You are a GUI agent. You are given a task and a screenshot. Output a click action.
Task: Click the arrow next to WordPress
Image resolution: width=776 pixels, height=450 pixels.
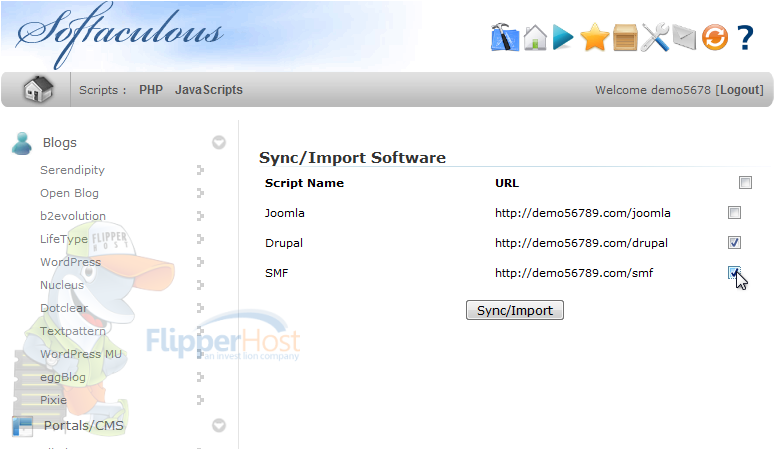[200, 262]
